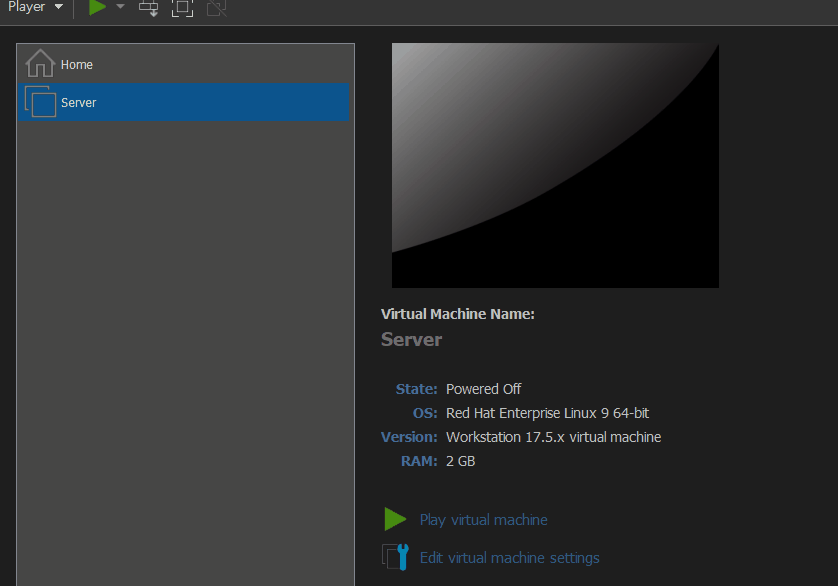838x586 pixels.
Task: Open Edit virtual machine settings link
Action: click(x=509, y=558)
